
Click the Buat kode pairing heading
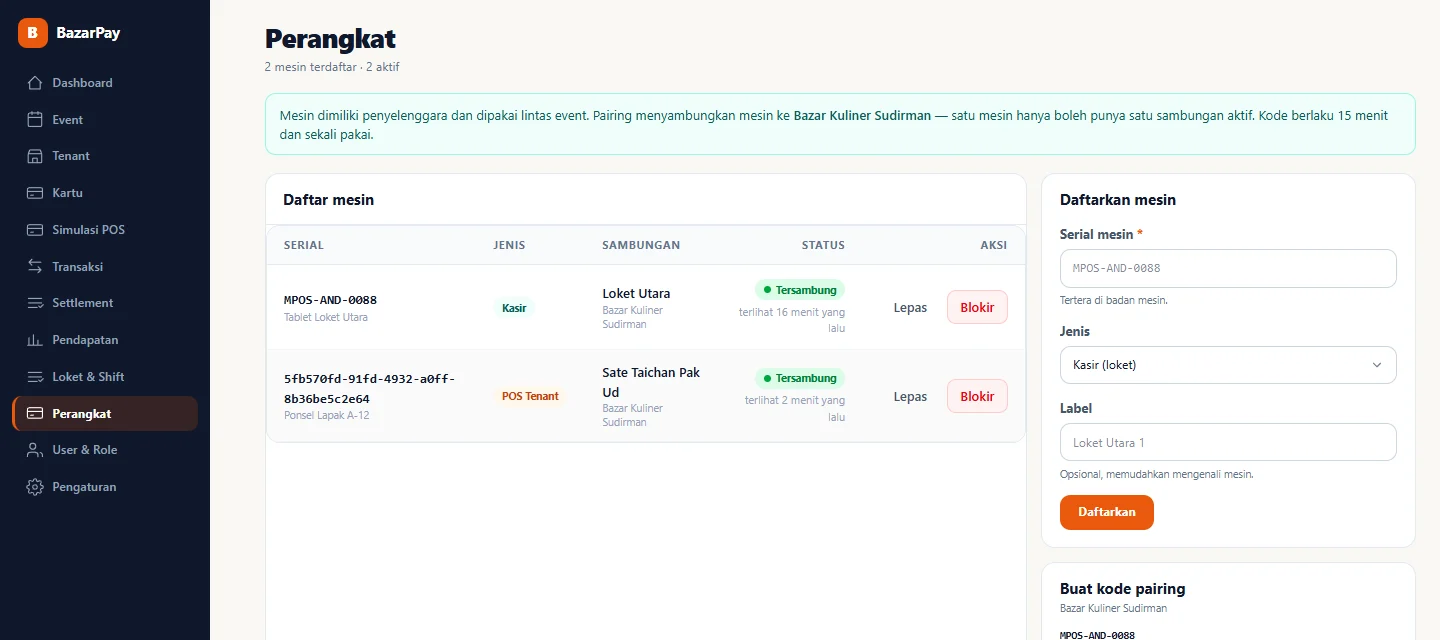click(1123, 589)
